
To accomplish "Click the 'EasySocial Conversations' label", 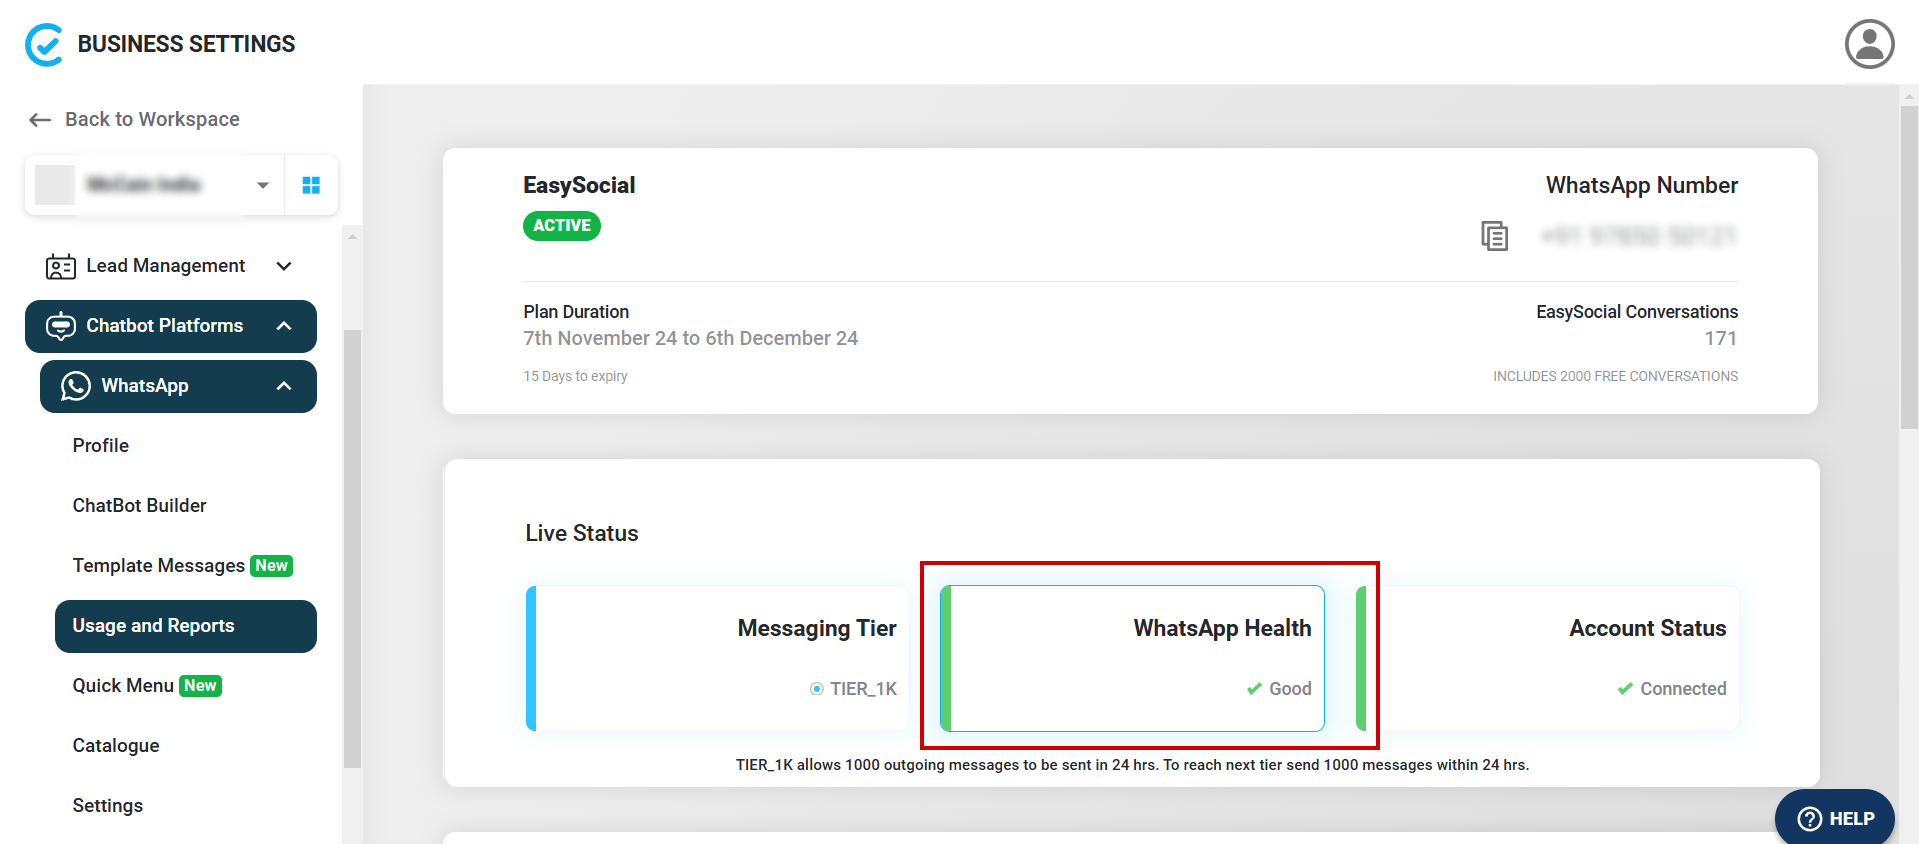I will click(x=1637, y=312).
